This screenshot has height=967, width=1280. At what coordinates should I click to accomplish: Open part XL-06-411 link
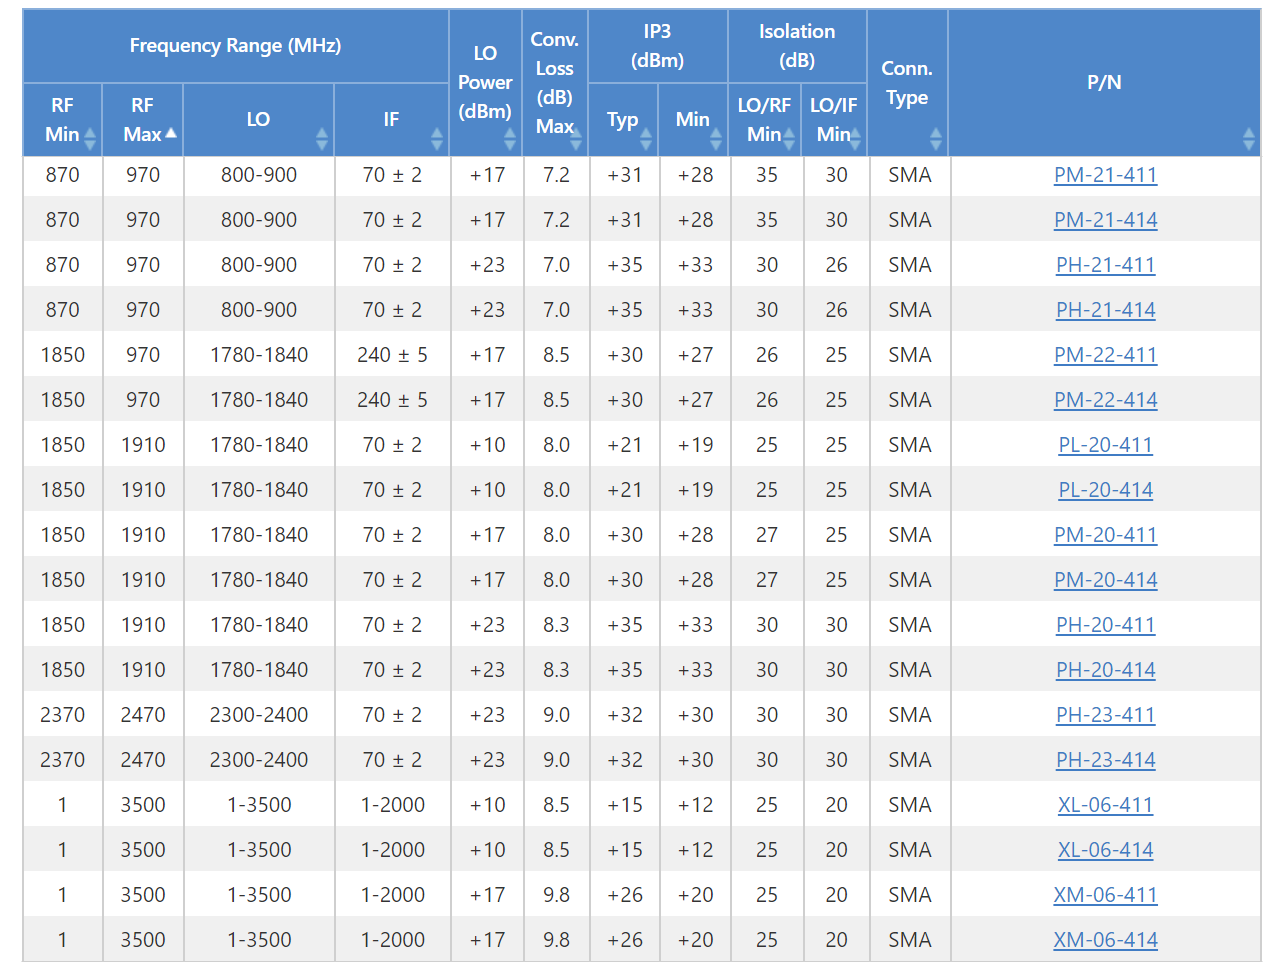[1105, 805]
